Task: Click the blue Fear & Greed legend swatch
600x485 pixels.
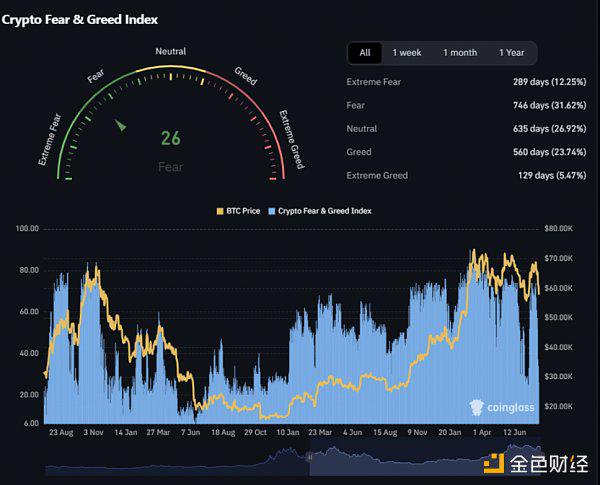Action: click(x=271, y=212)
